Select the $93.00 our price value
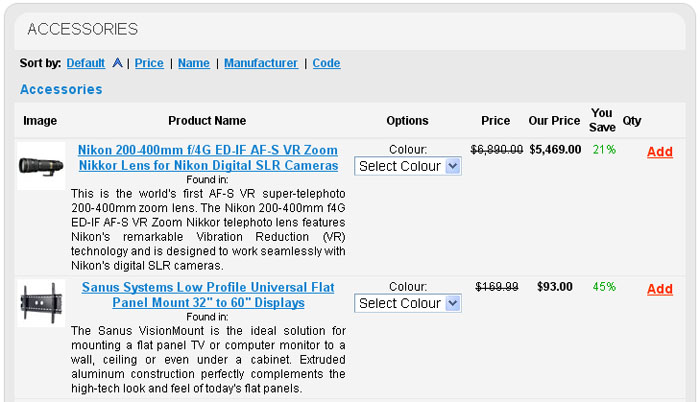Viewport: 700px width, 402px height. [555, 287]
